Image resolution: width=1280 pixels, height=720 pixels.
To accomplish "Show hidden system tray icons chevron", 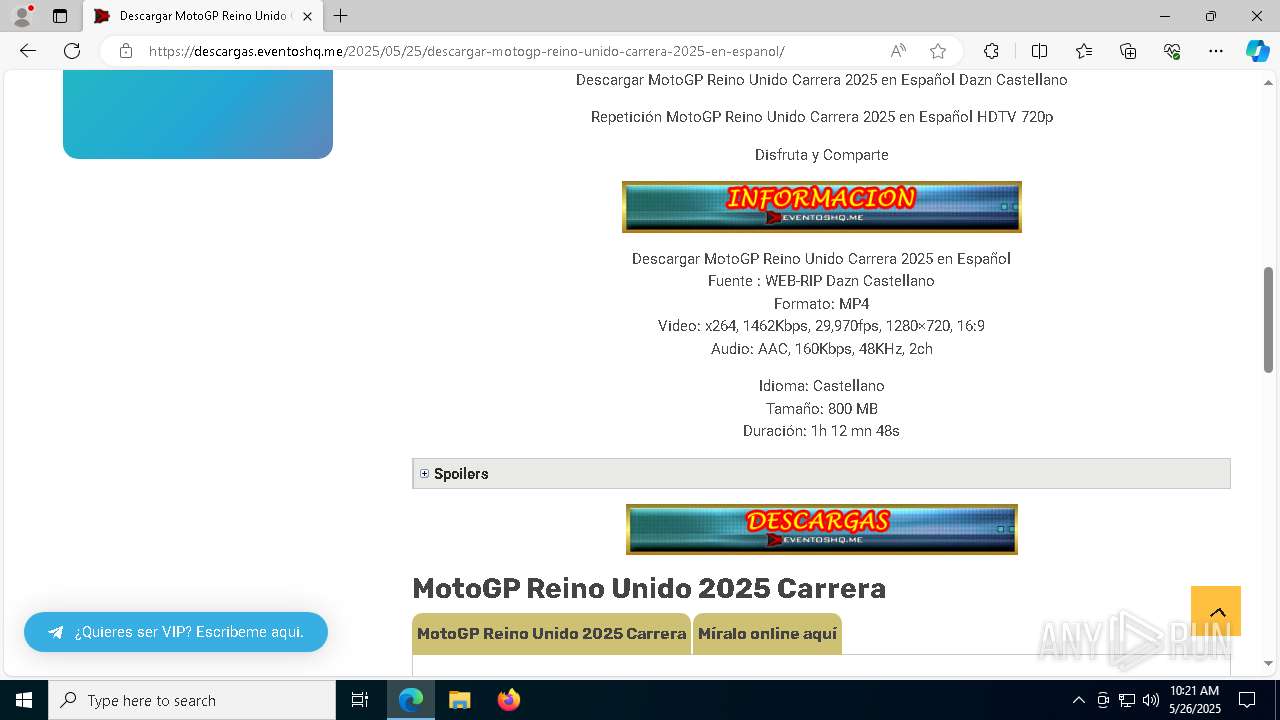I will pyautogui.click(x=1078, y=700).
